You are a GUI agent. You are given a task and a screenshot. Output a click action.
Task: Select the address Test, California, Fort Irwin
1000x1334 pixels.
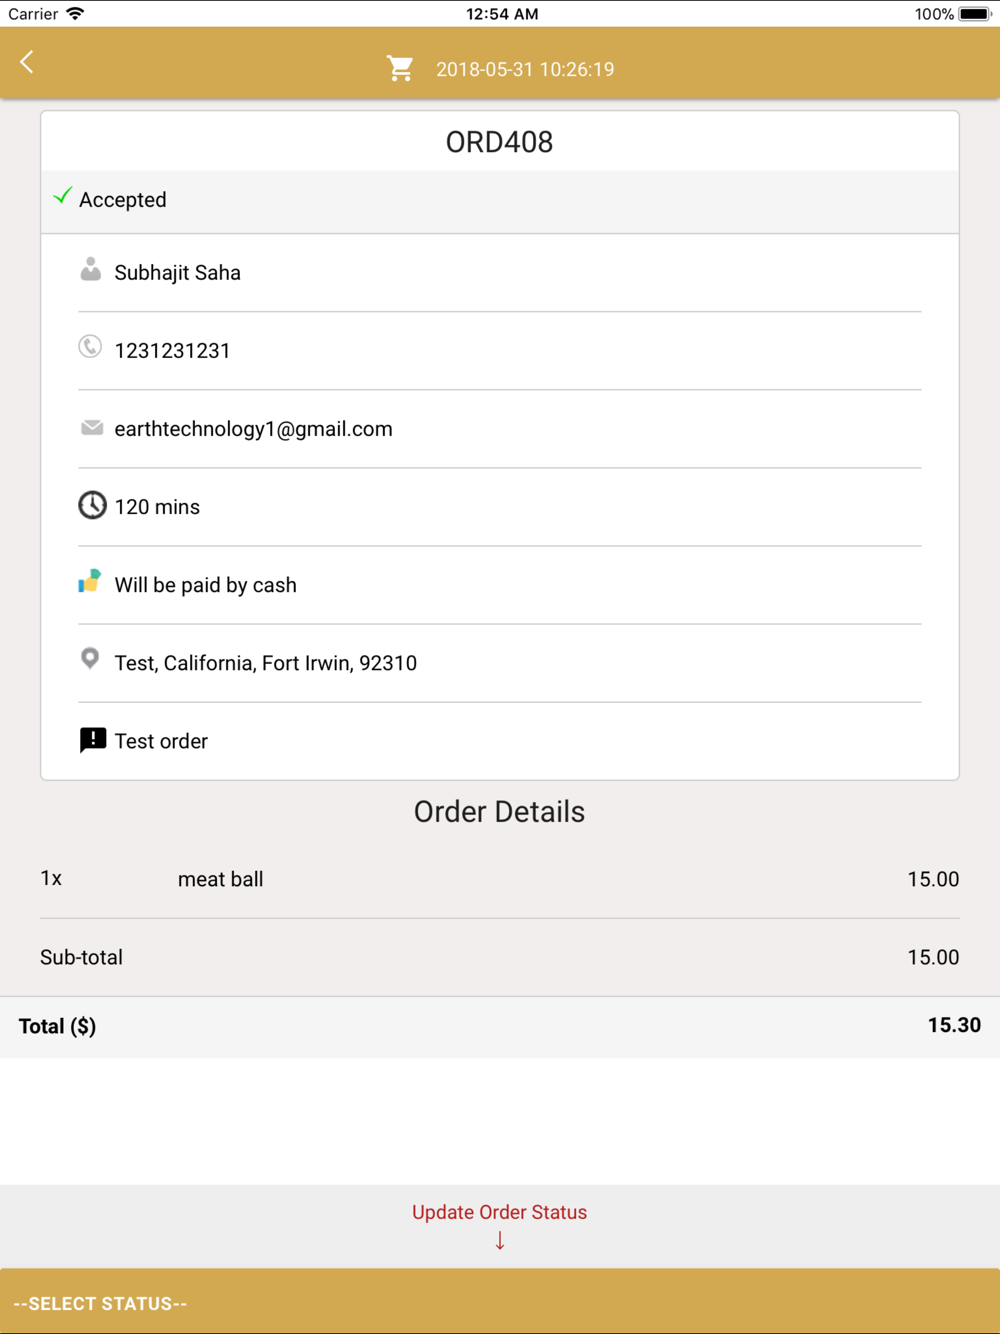(266, 663)
